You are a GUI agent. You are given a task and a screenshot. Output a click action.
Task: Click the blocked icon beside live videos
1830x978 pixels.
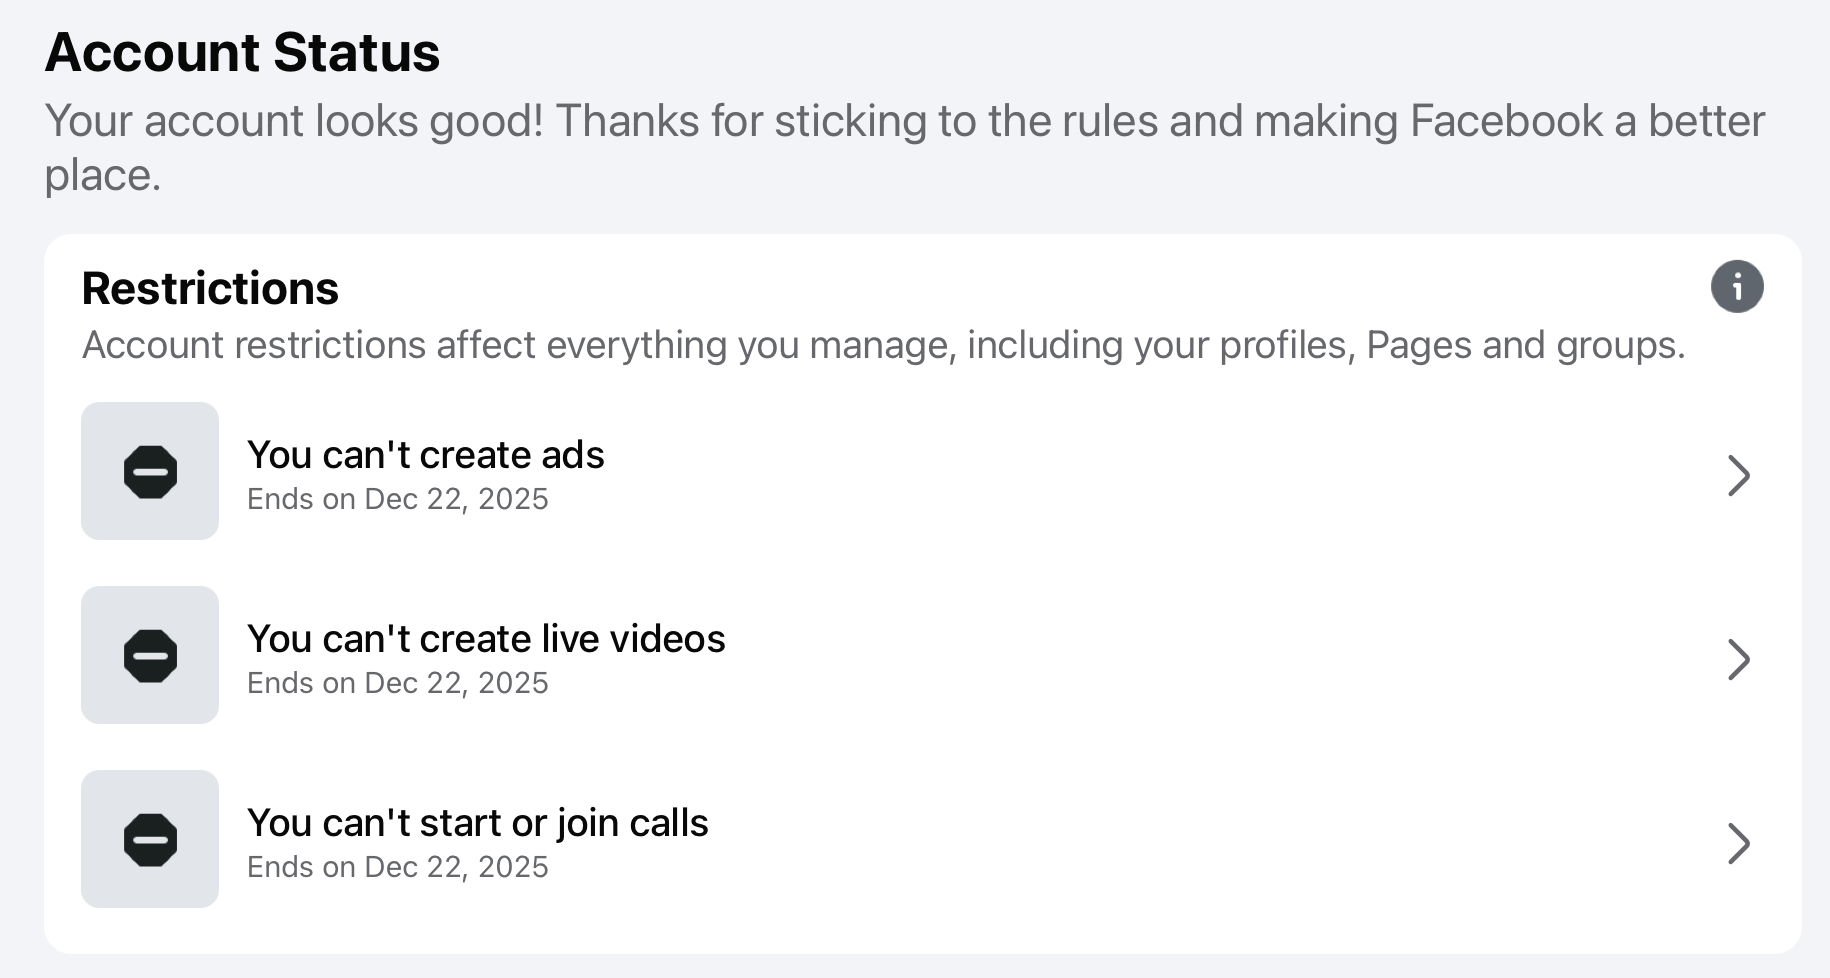(150, 656)
